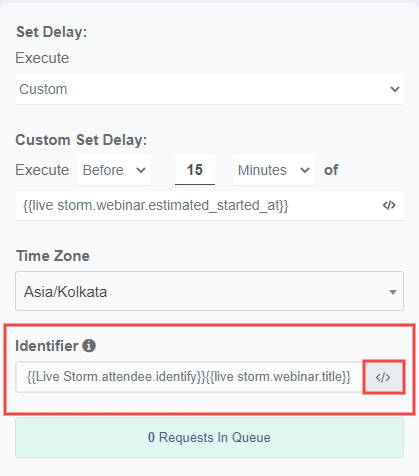Image resolution: width=419 pixels, height=476 pixels.
Task: Click the info icon beside Identifier
Action: (89, 346)
